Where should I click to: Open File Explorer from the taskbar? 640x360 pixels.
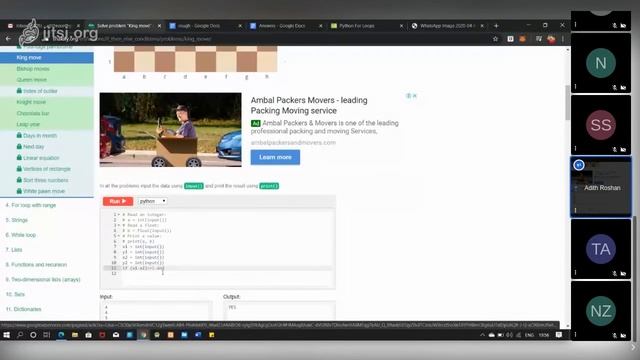coord(75,335)
